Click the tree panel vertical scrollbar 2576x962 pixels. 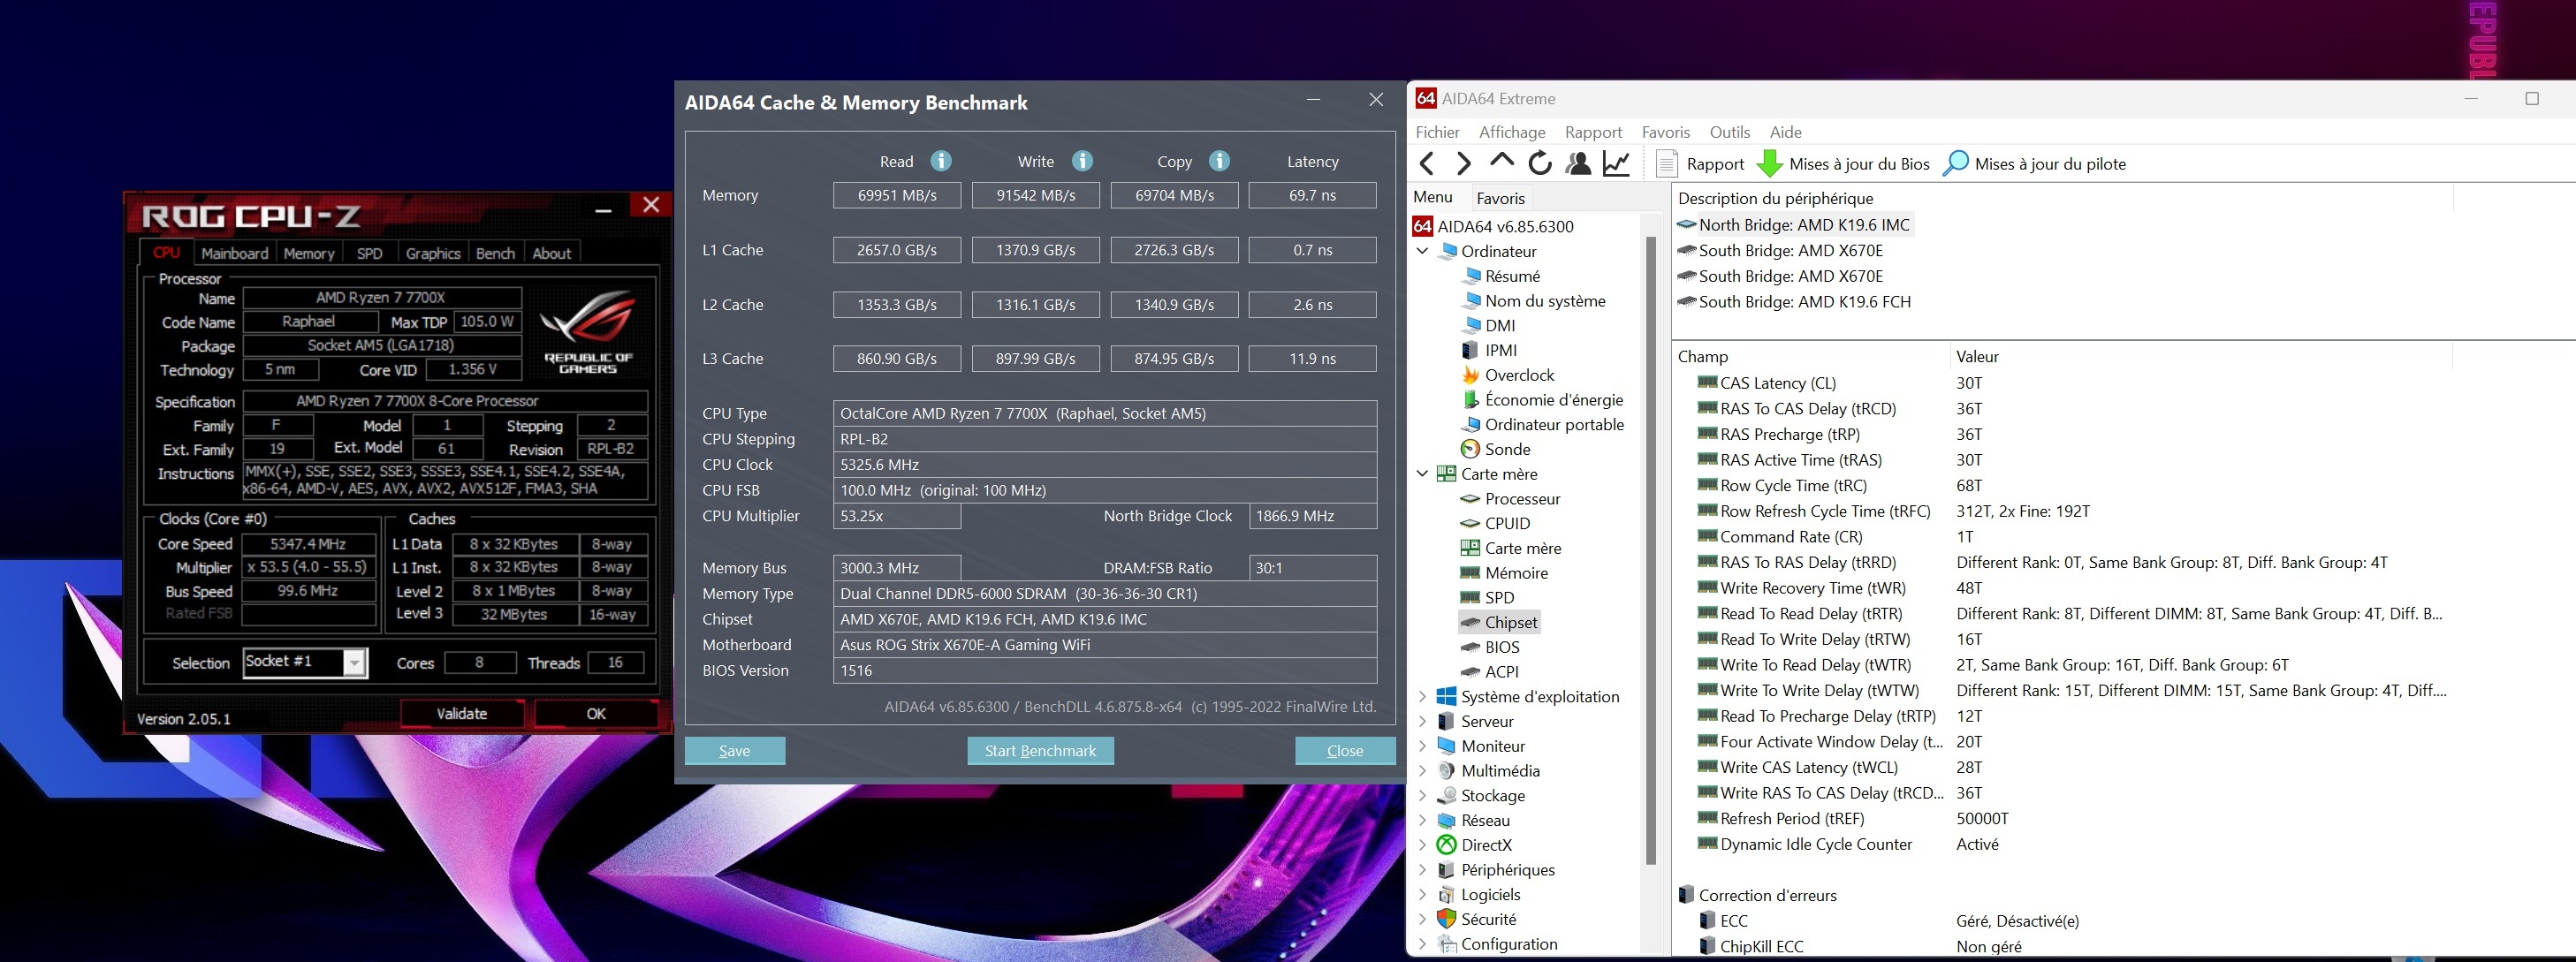1650,550
